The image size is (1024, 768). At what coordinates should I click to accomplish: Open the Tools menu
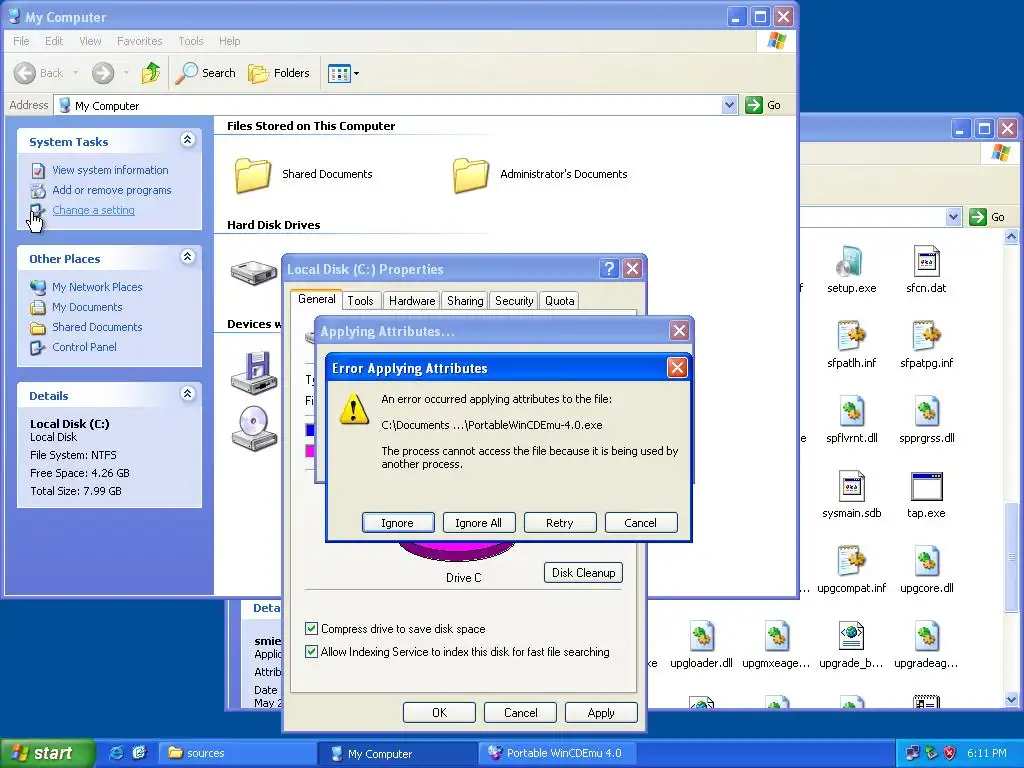[191, 41]
